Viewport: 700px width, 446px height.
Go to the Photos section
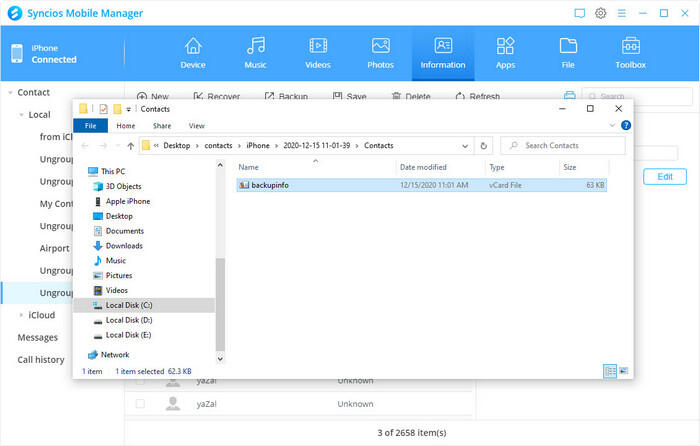[x=380, y=53]
